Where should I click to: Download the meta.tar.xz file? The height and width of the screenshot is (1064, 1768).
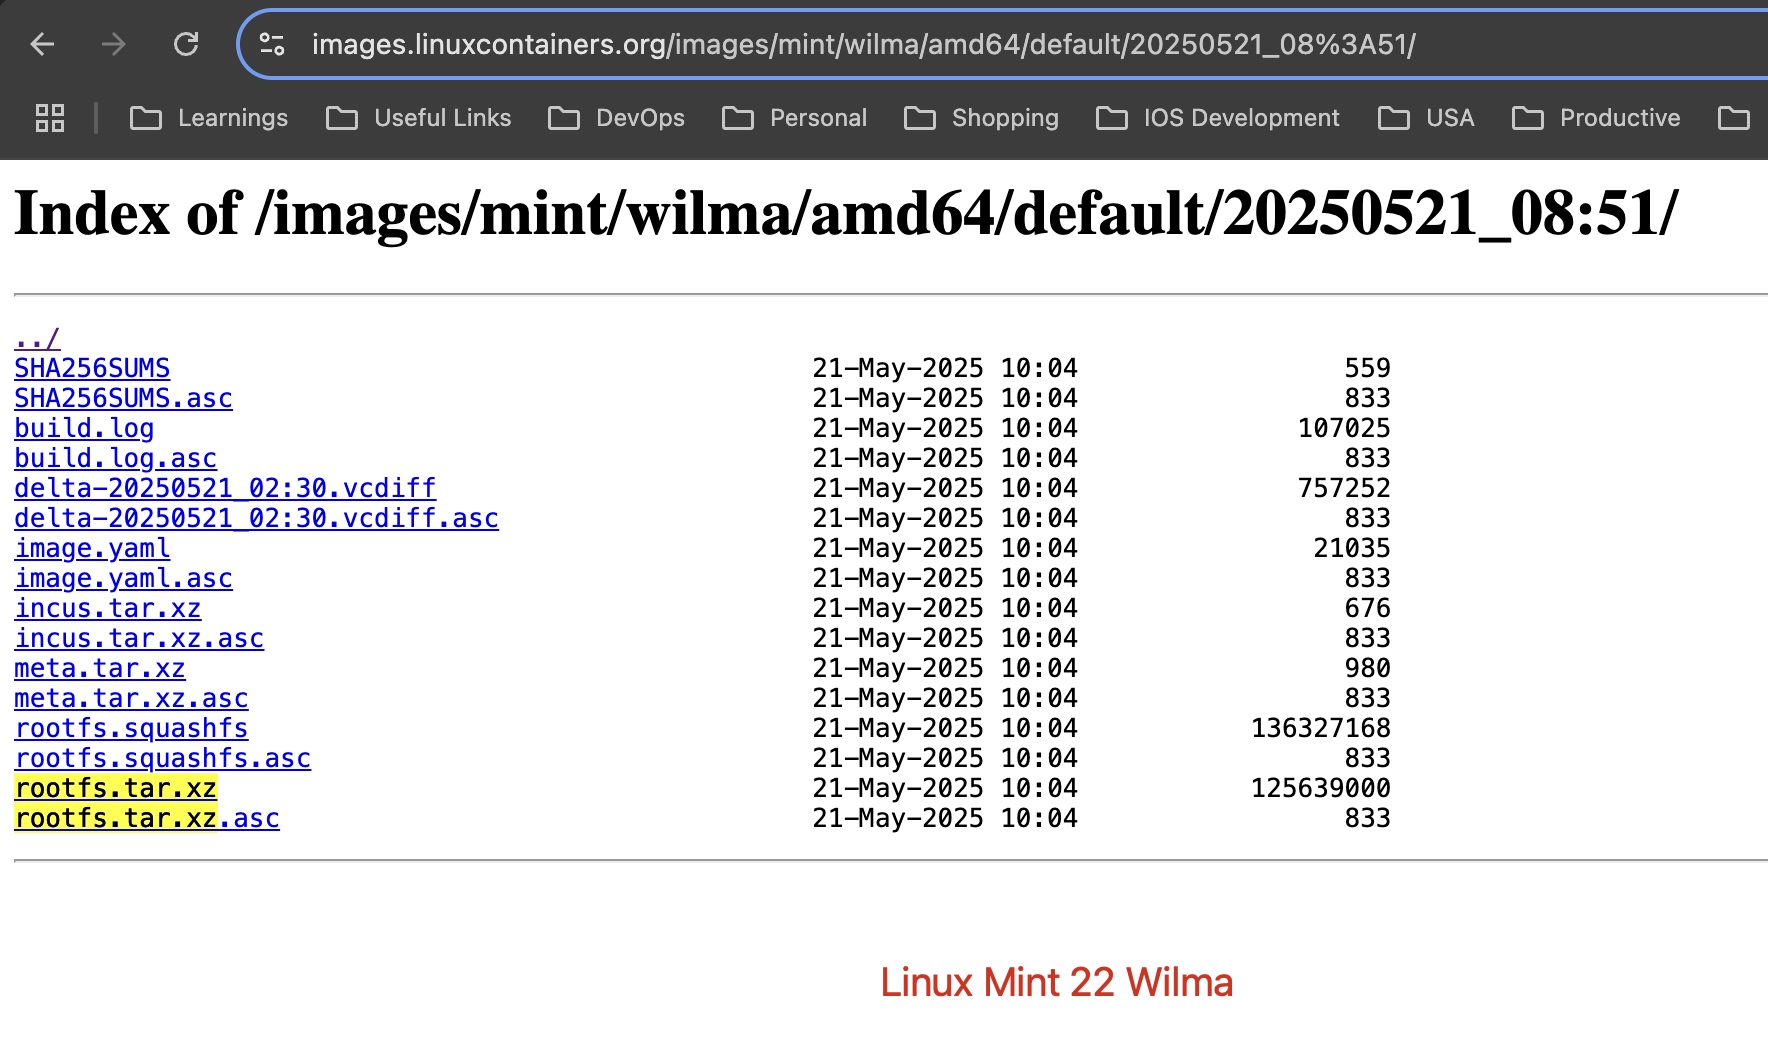pos(100,668)
